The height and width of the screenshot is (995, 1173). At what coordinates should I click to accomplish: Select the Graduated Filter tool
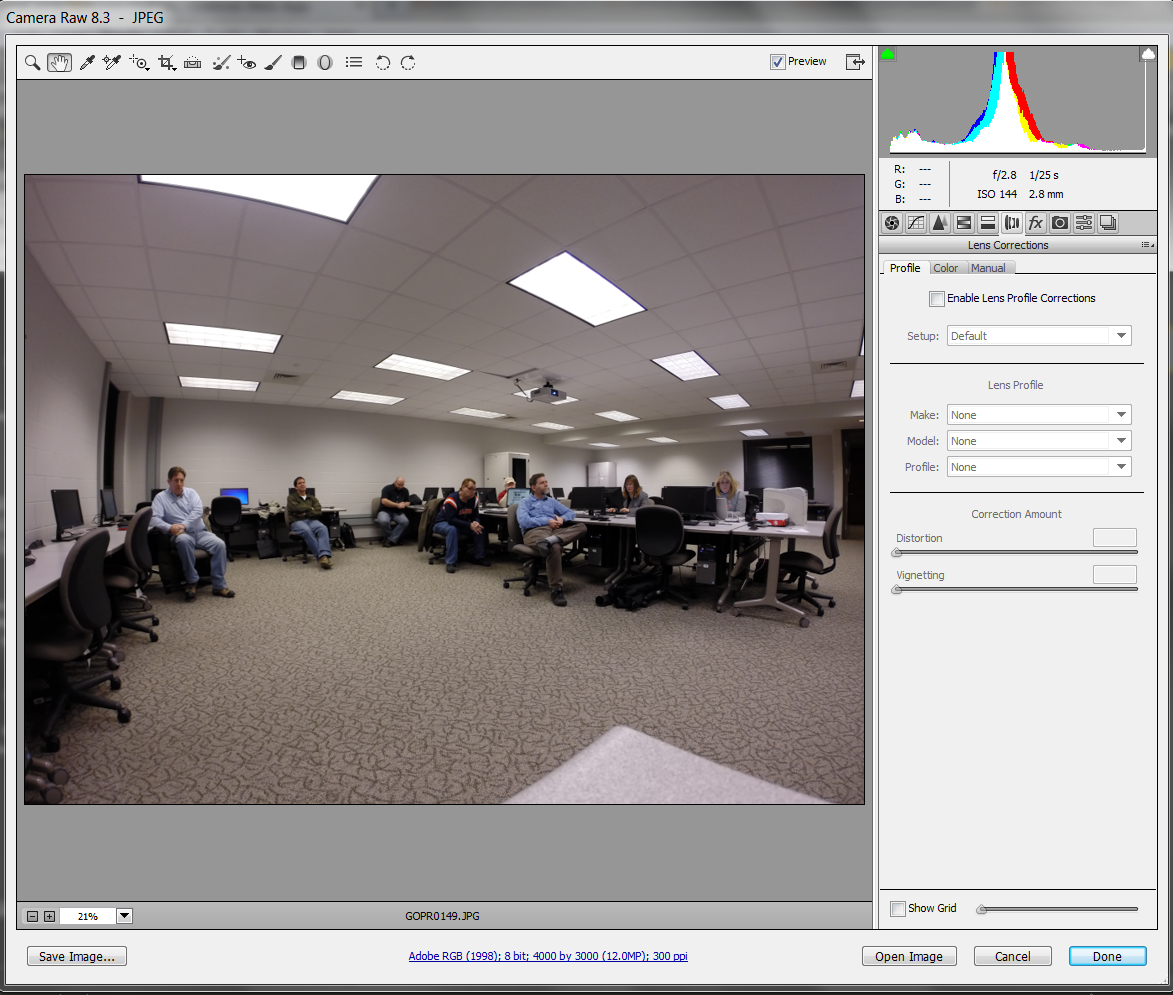pos(298,63)
